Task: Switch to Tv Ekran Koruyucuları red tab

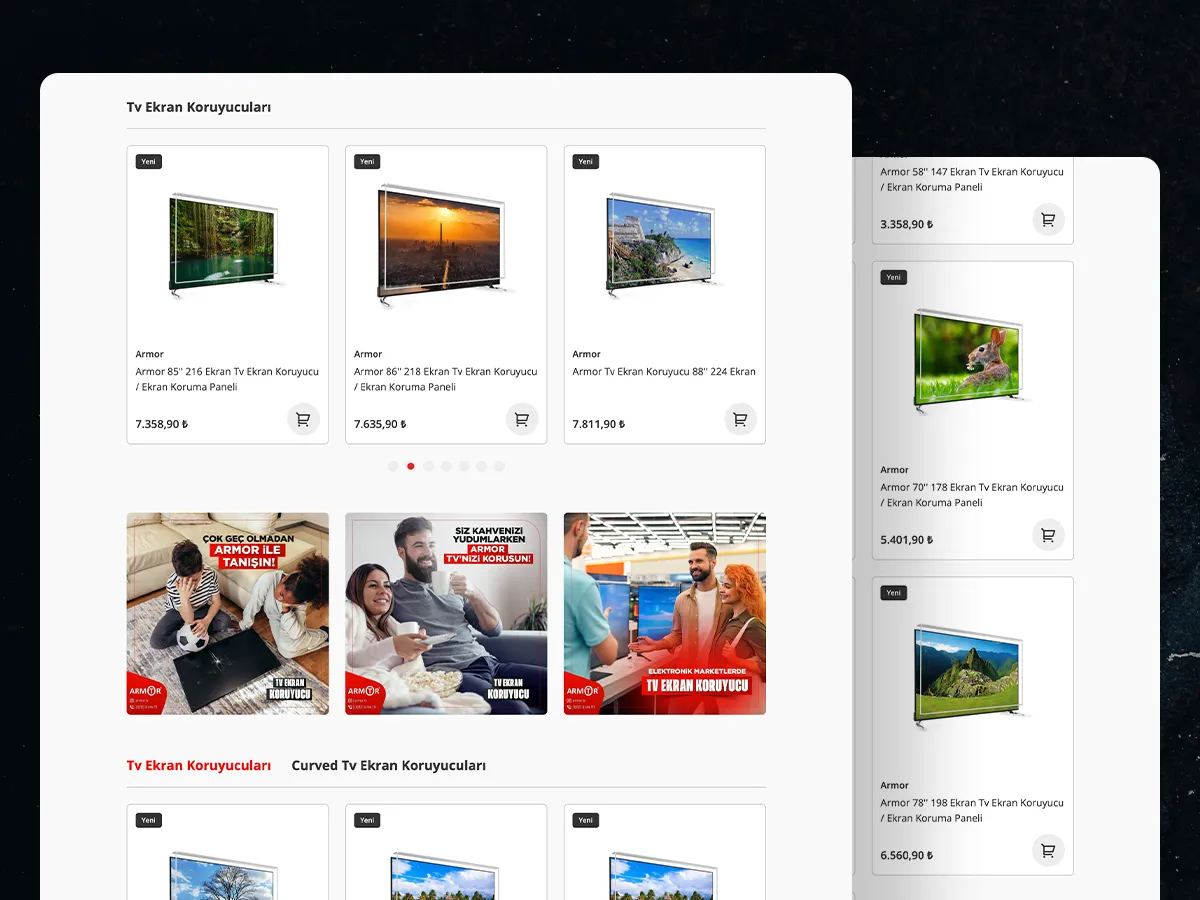Action: click(199, 766)
